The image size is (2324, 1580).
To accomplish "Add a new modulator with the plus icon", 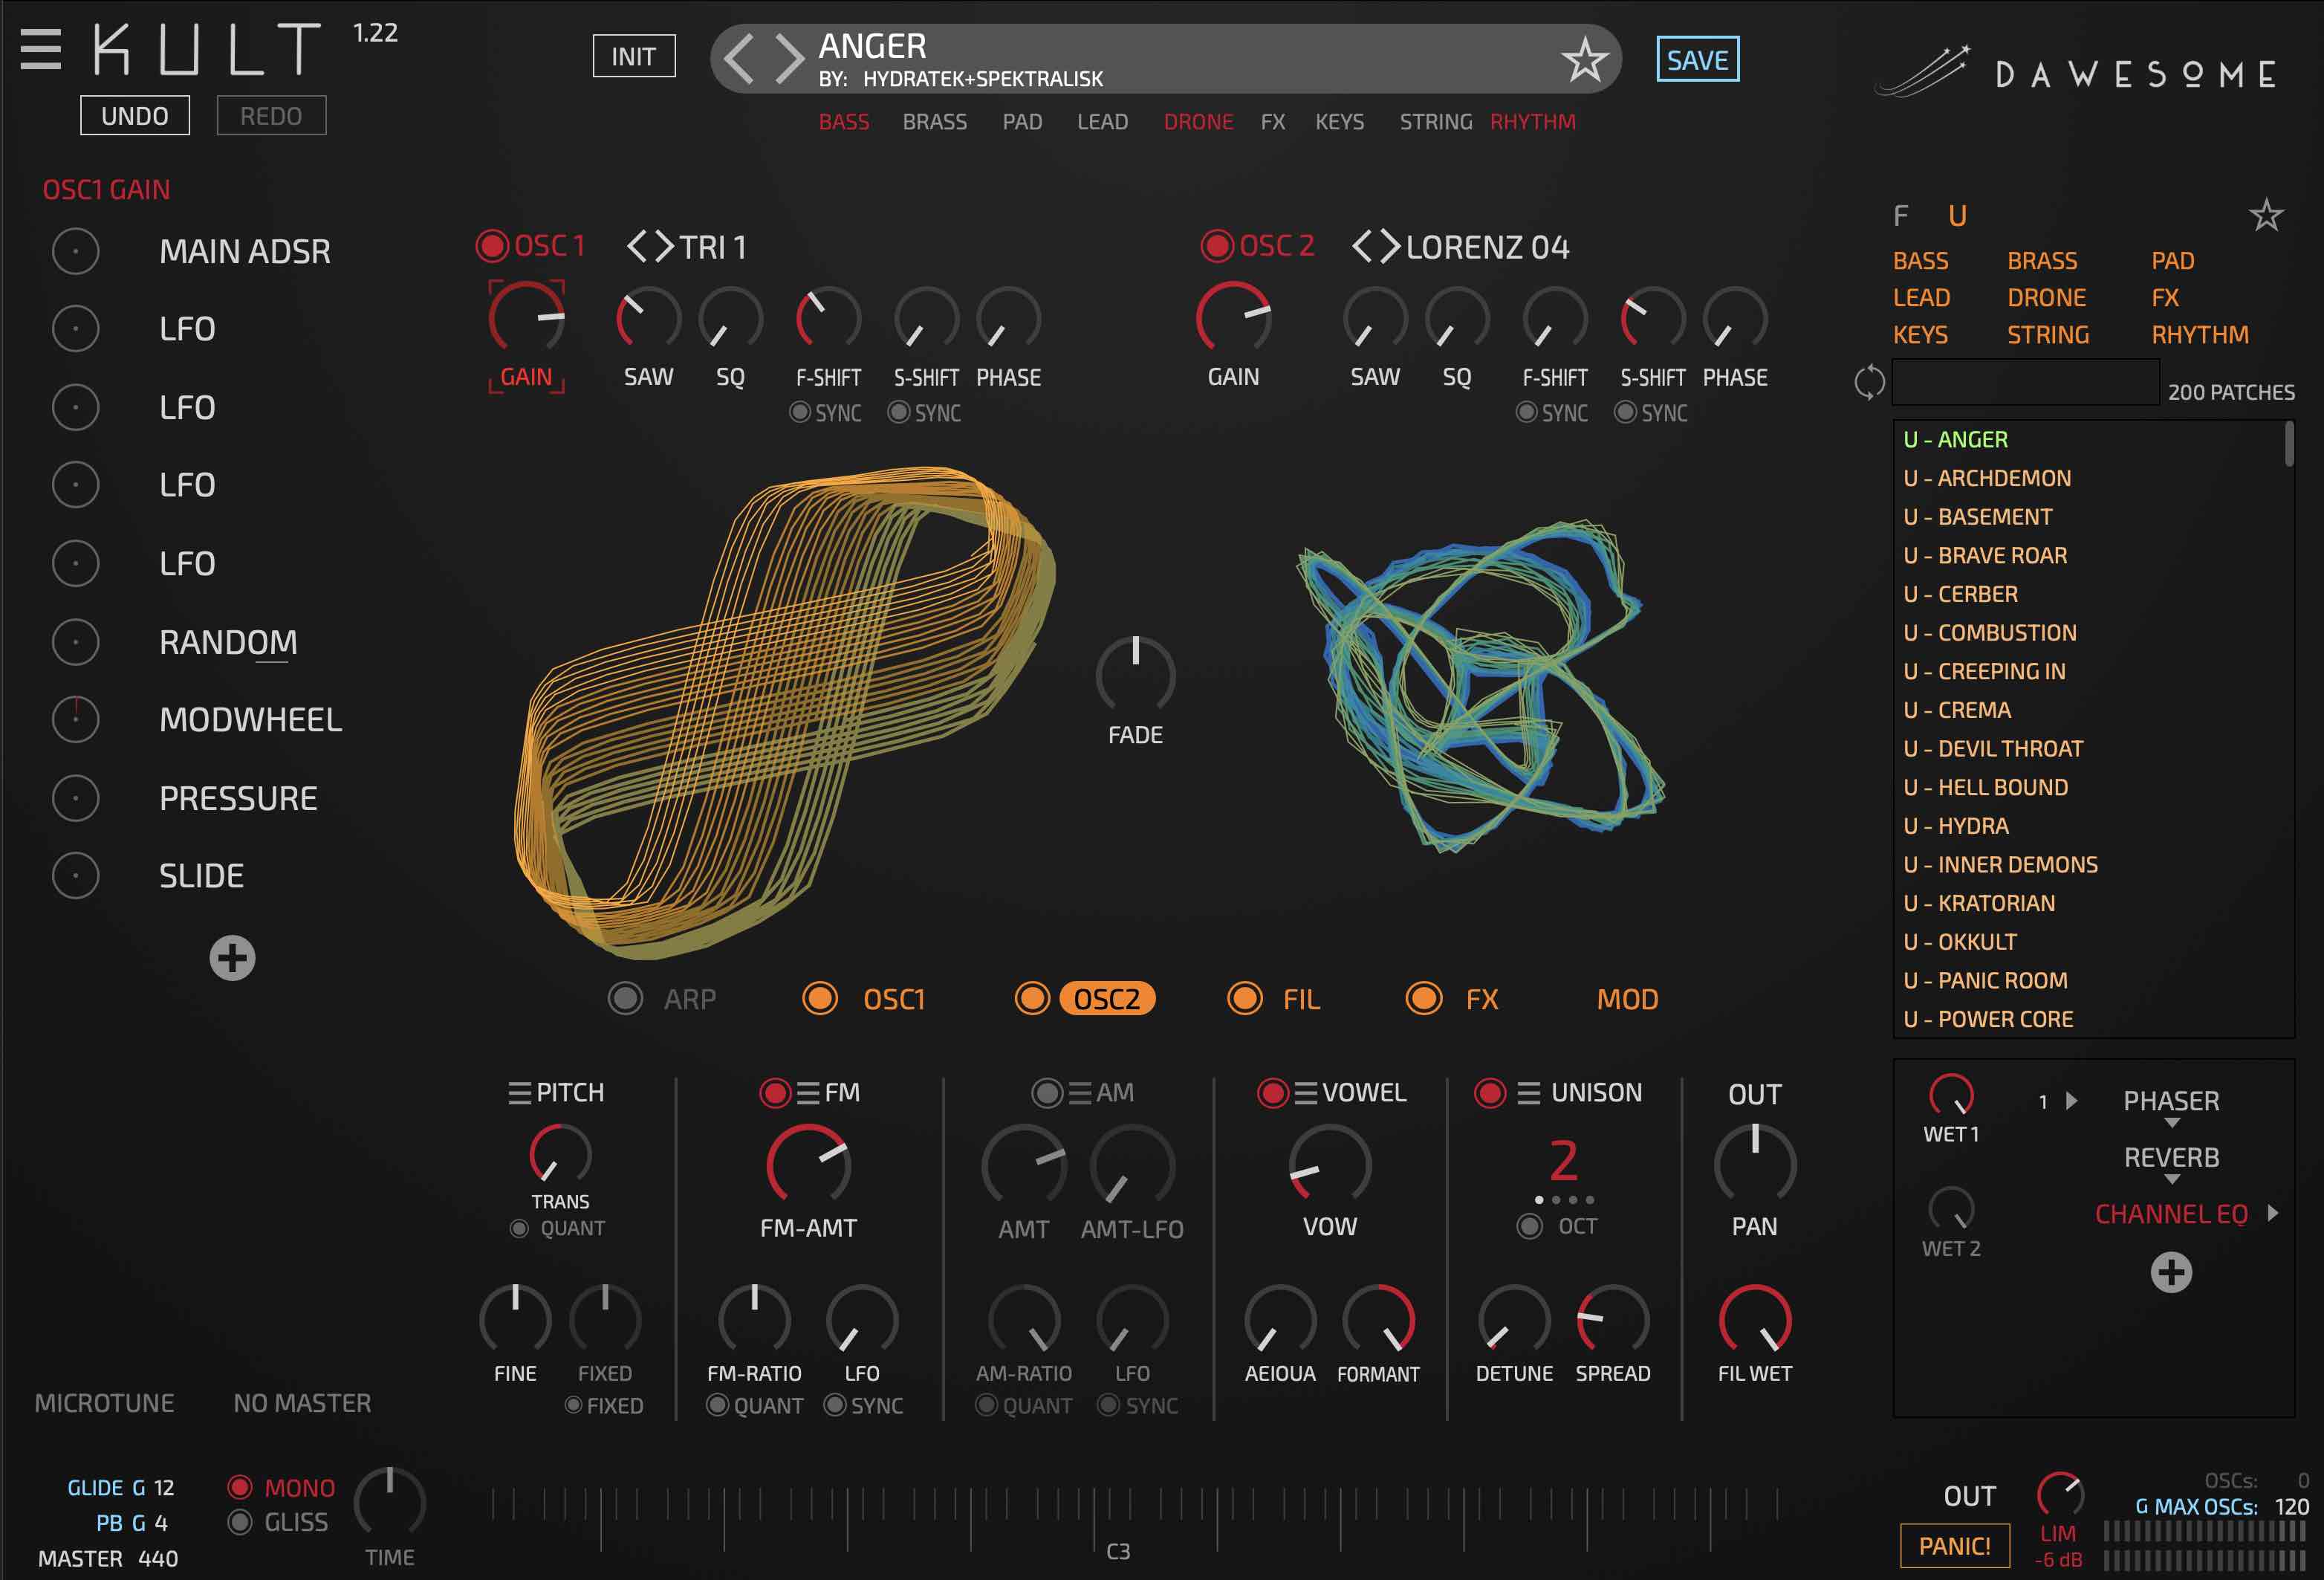I will point(232,958).
